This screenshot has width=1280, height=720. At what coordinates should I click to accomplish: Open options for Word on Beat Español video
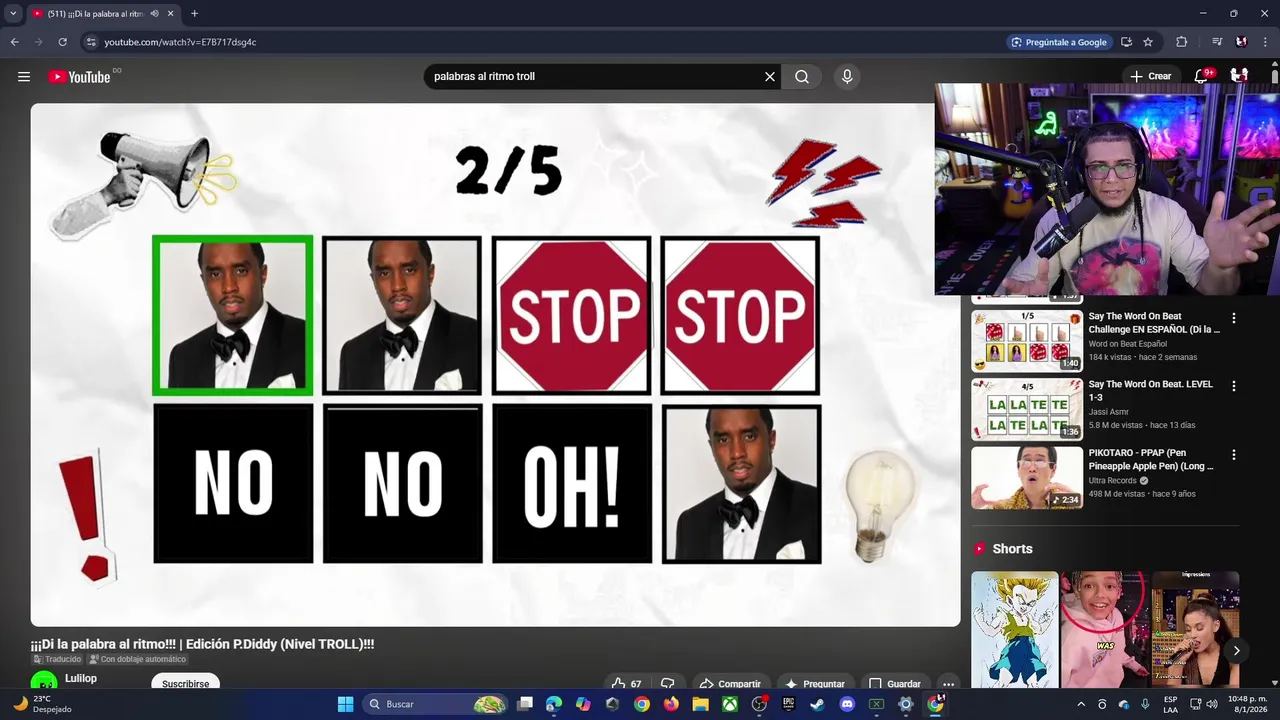point(1233,318)
